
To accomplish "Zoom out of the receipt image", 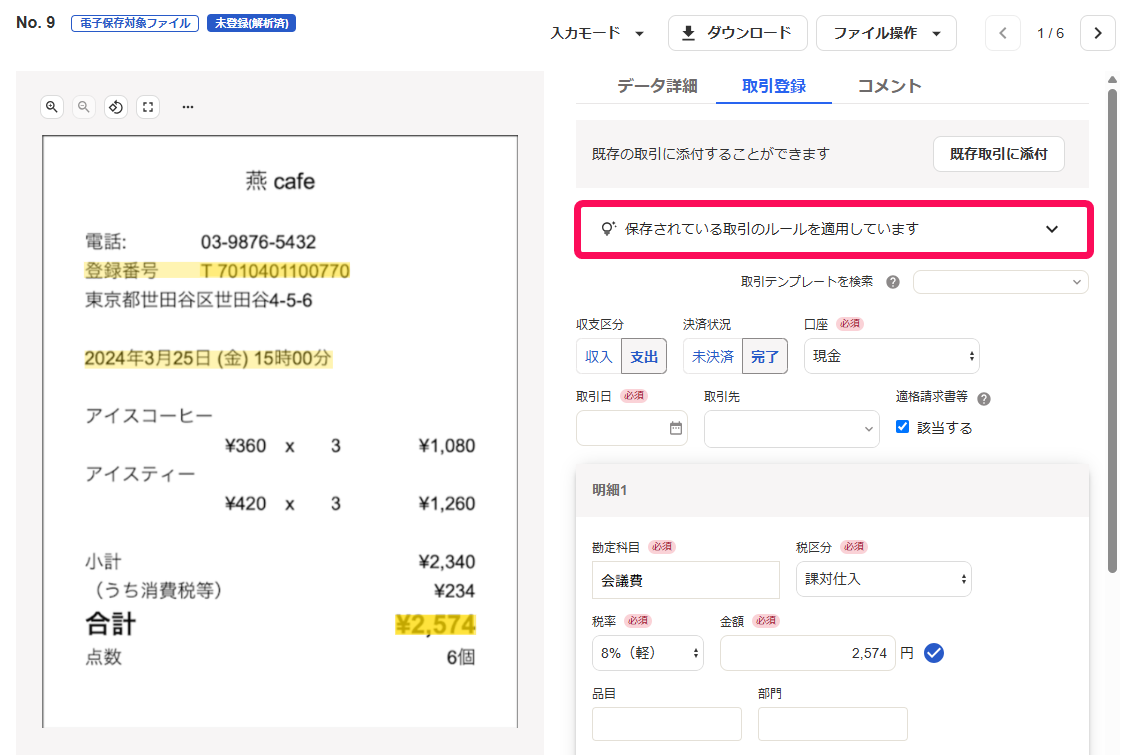I will 84,107.
